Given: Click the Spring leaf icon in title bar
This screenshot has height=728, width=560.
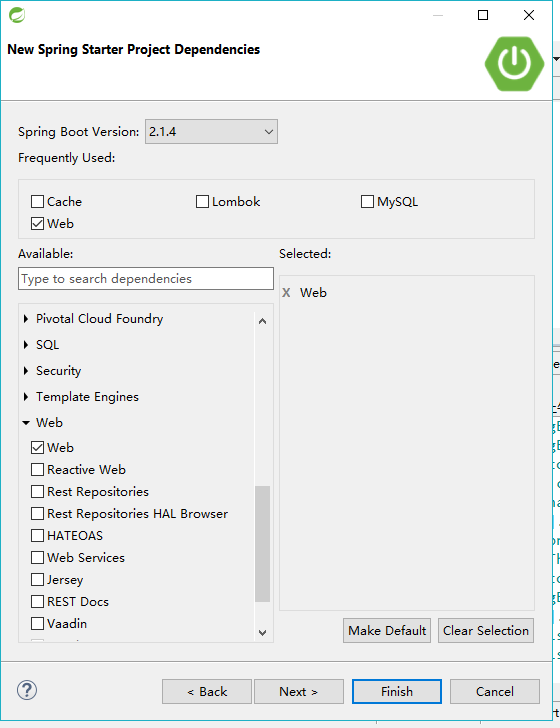Looking at the screenshot, I should click(x=17, y=15).
